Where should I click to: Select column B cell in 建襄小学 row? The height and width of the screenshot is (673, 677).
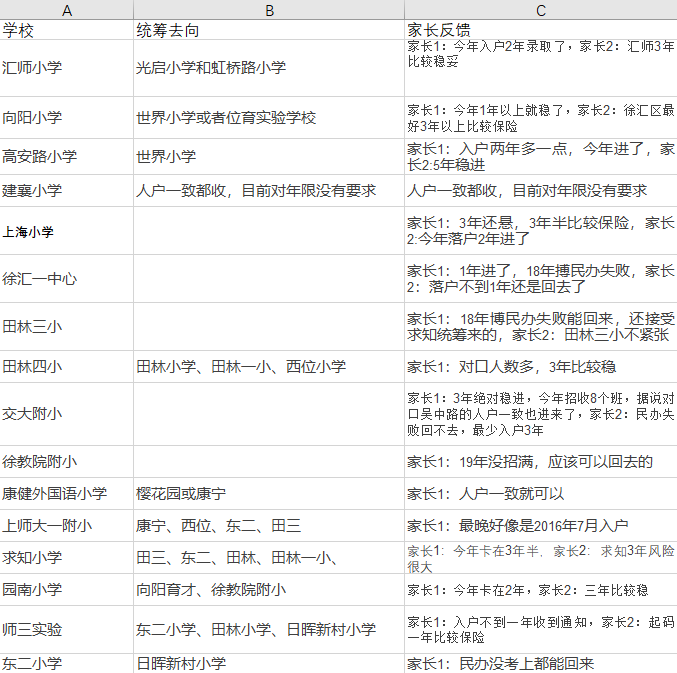[269, 191]
